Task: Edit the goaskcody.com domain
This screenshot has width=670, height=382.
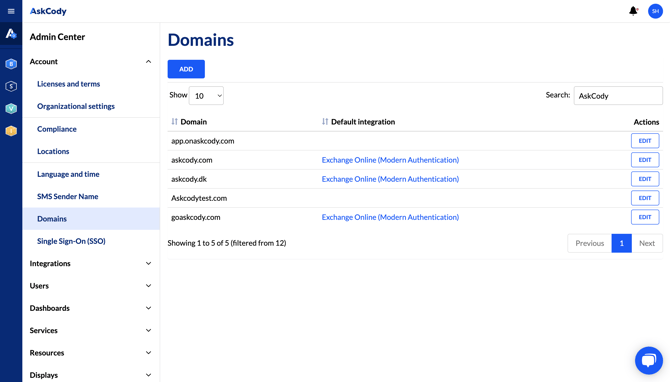Action: 645,217
